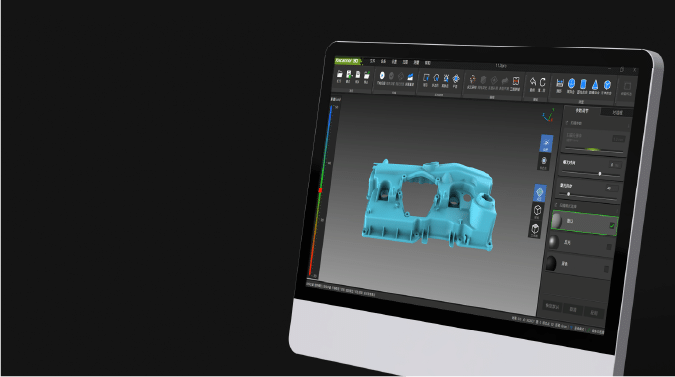Click the open folder icon in toolbar
The height and width of the screenshot is (377, 675).
pos(340,74)
